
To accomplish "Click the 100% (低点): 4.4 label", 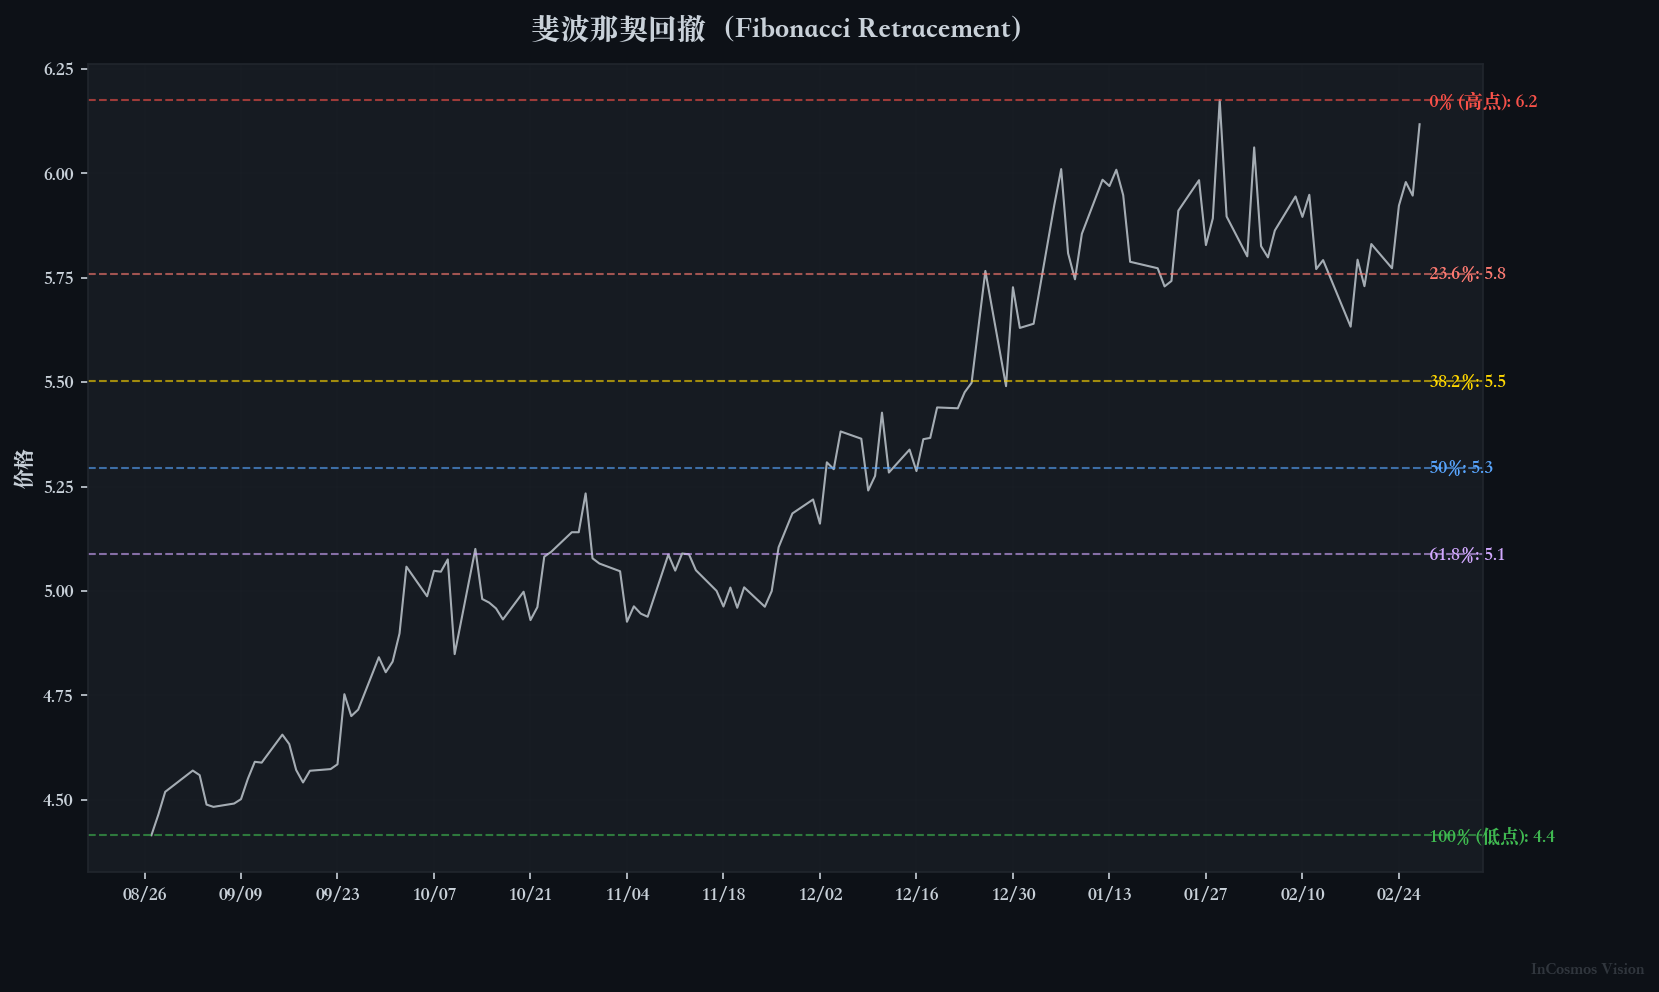I will tap(1492, 836).
